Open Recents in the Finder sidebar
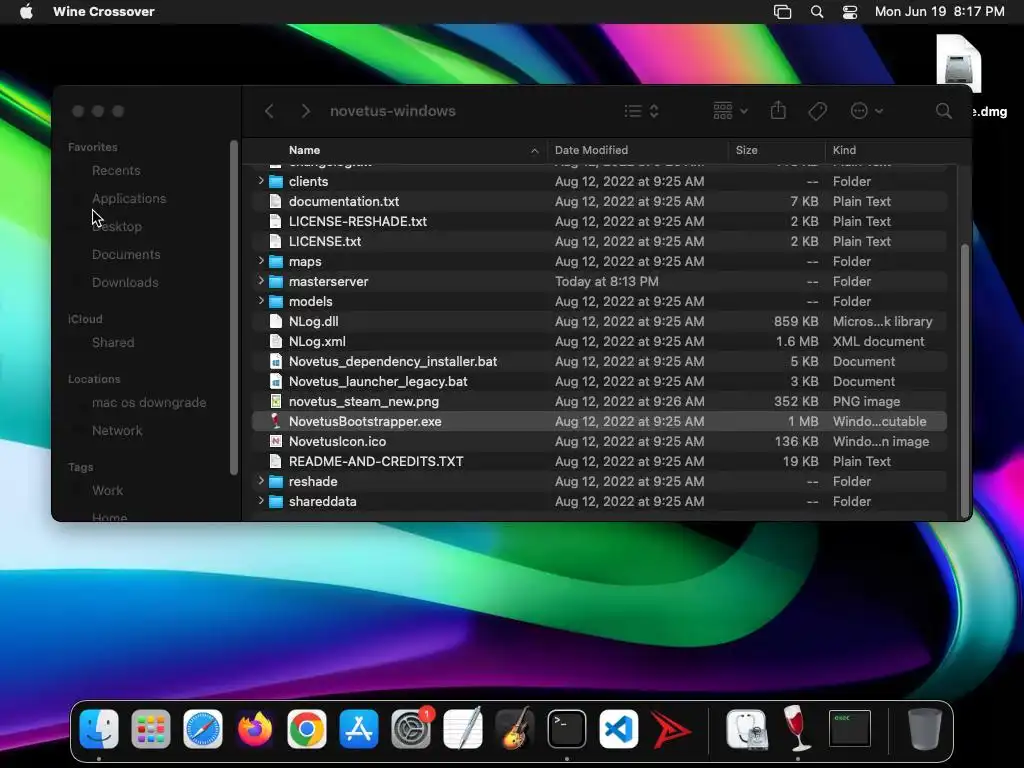Screen dimensions: 1024x768 [x=116, y=170]
